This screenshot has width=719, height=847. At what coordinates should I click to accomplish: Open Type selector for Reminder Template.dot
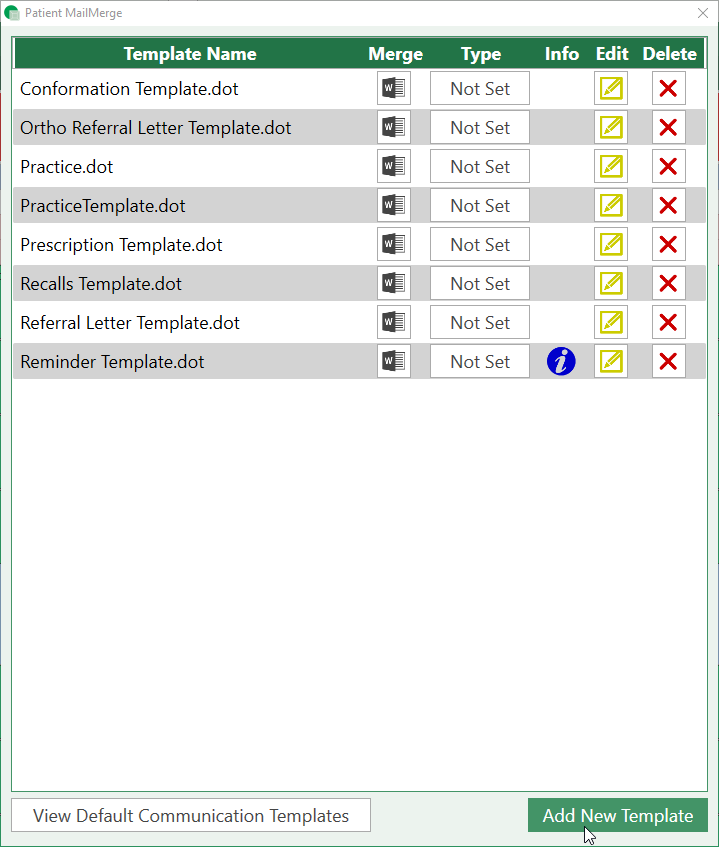pyautogui.click(x=480, y=362)
